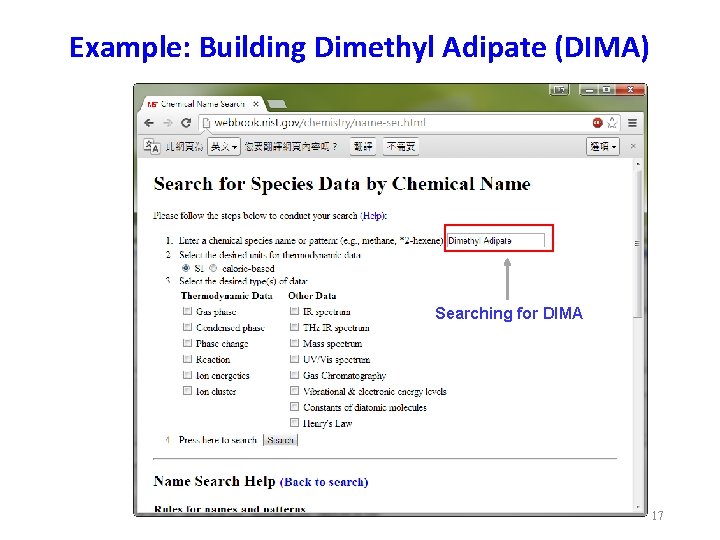Check the UV/Vis spectrum checkbox
The image size is (720, 540).
coord(294,359)
